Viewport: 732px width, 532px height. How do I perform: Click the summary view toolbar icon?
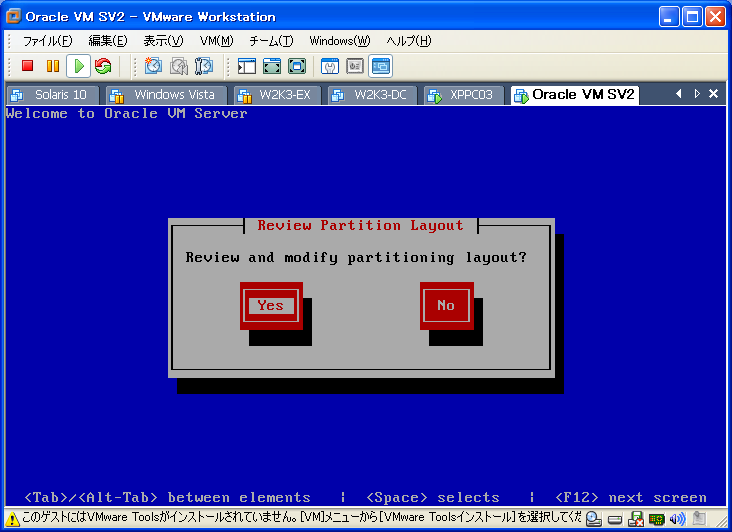click(330, 66)
